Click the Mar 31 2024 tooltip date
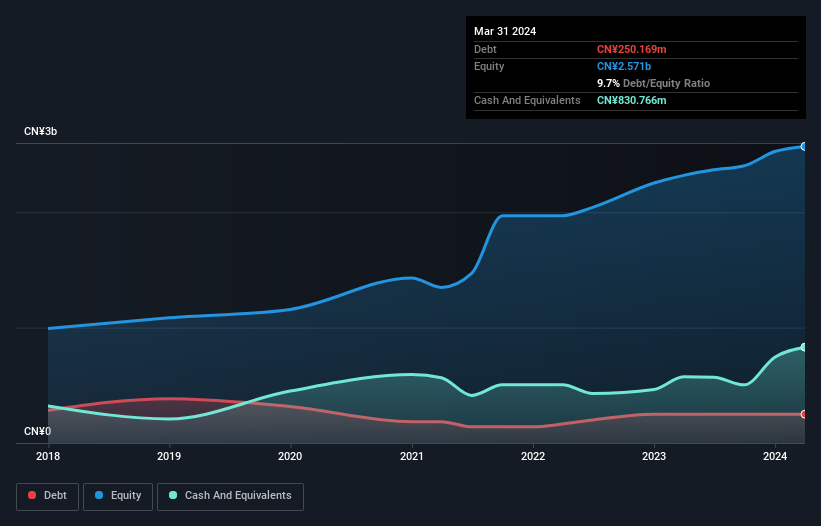Screen dimensions: 821x526 point(505,31)
